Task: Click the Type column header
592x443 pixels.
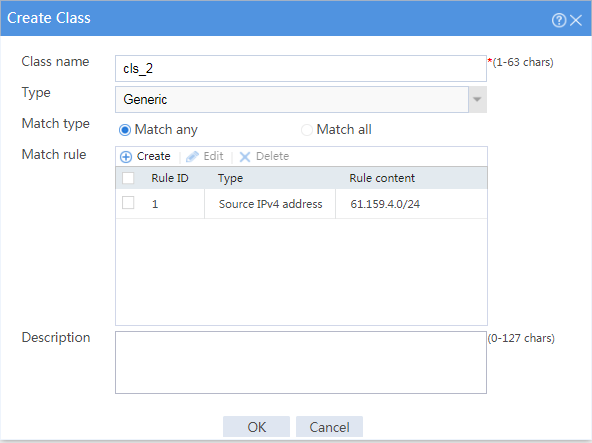Action: [x=230, y=178]
